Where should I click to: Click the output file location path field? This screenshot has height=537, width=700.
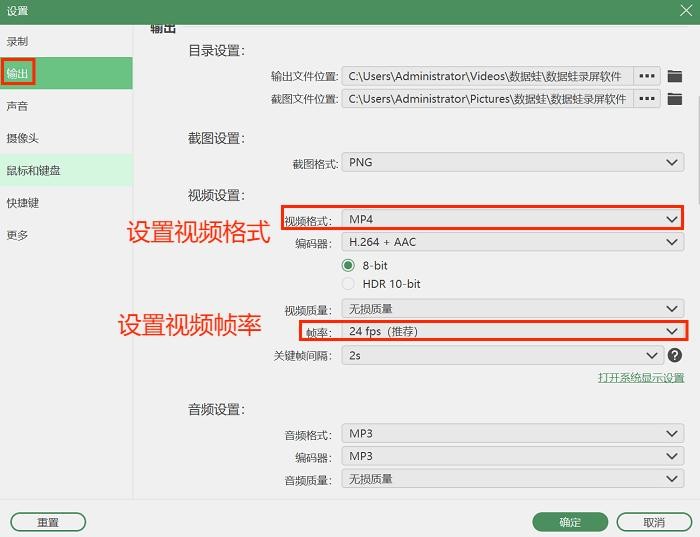(486, 76)
